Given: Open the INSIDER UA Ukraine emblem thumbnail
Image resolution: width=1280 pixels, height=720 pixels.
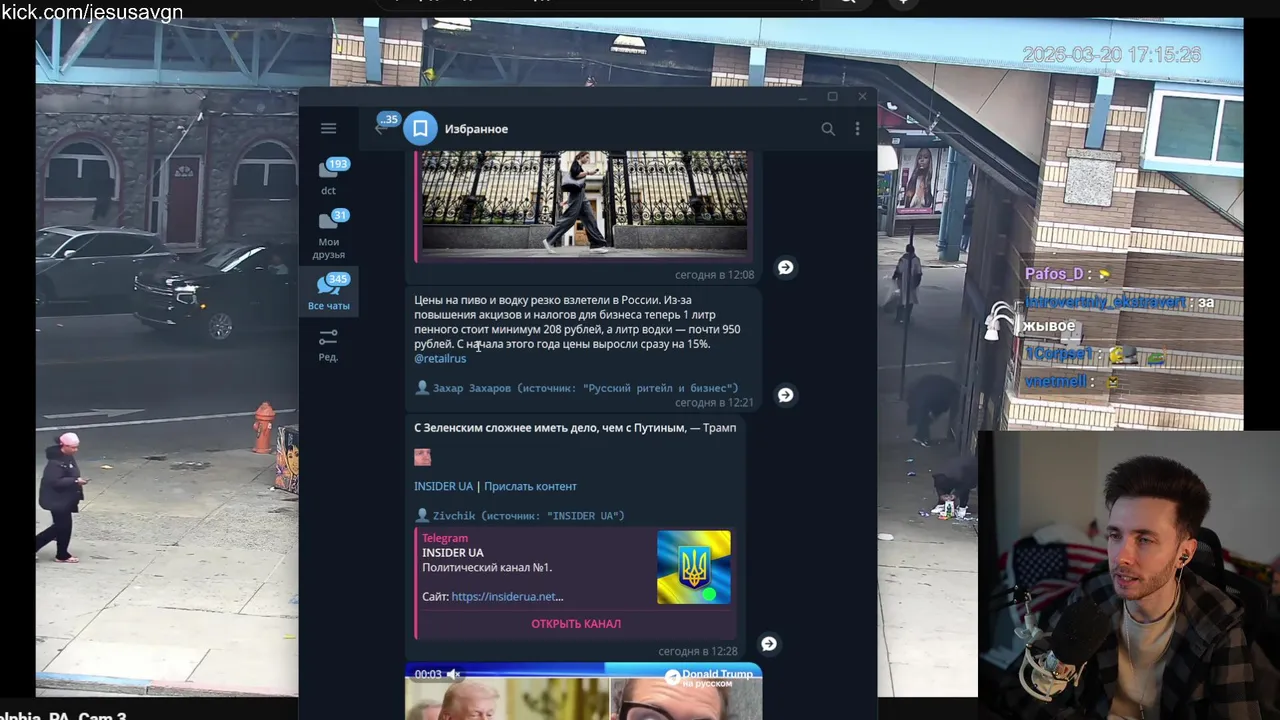Looking at the screenshot, I should pyautogui.click(x=693, y=567).
